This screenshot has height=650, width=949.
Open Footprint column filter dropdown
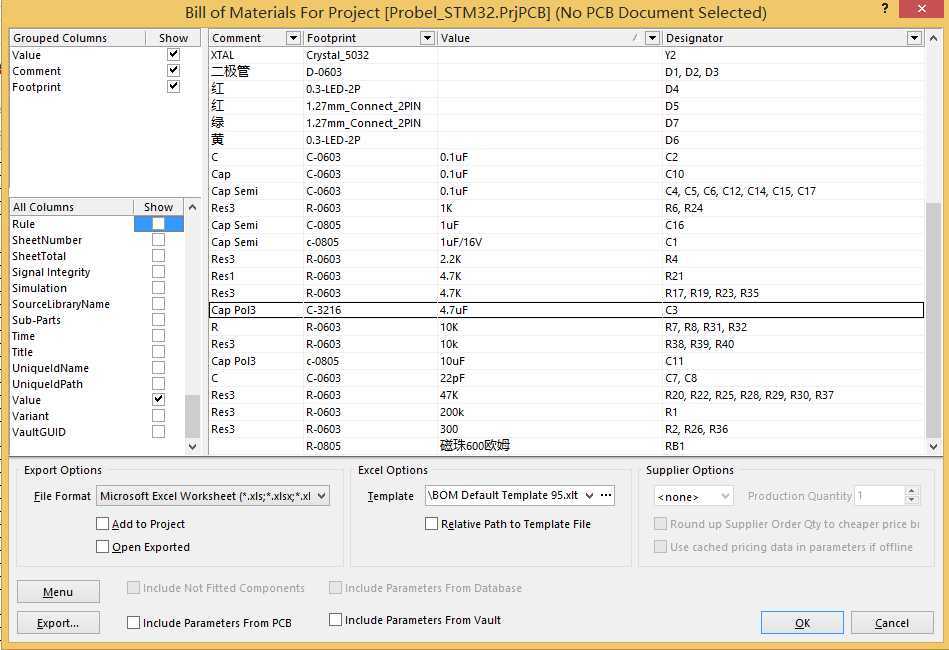point(427,38)
